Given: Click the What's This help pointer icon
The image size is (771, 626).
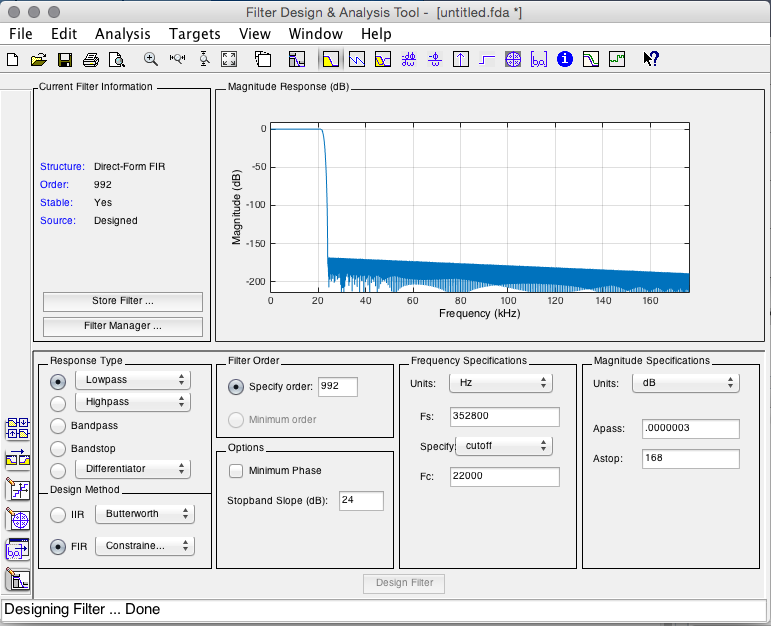Looking at the screenshot, I should [x=651, y=60].
